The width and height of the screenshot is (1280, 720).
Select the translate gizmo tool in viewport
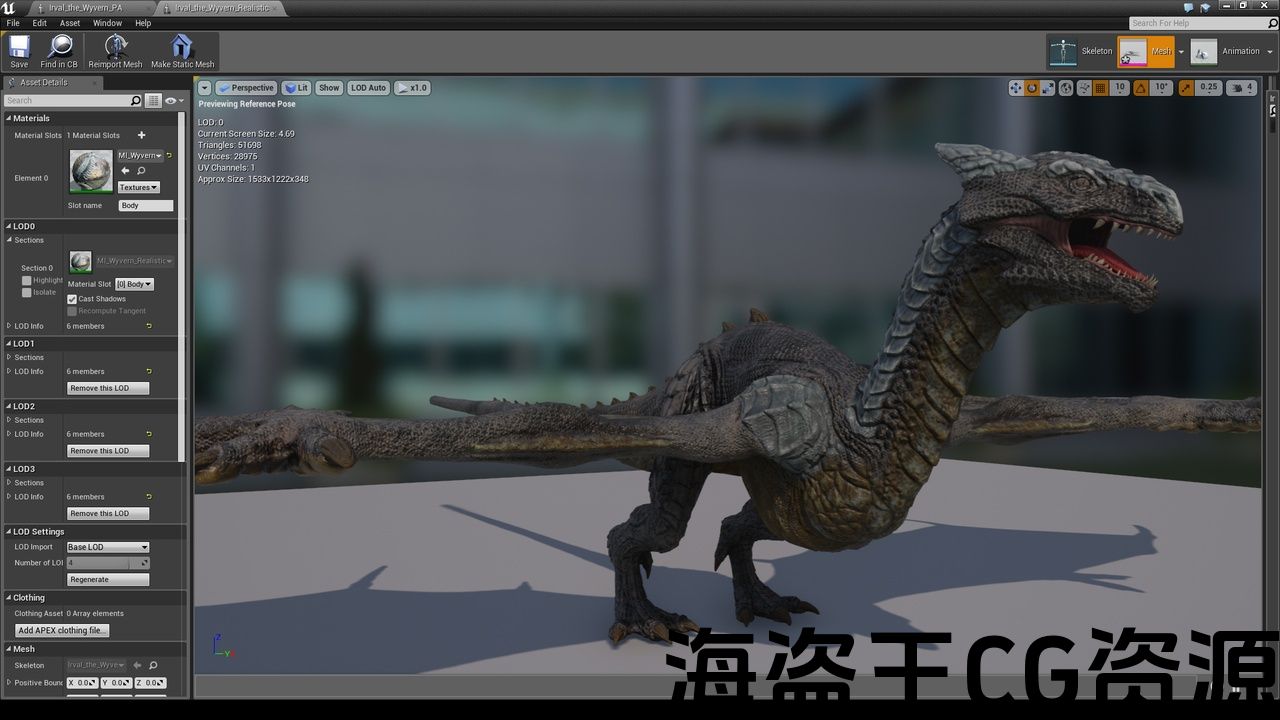(x=1016, y=88)
